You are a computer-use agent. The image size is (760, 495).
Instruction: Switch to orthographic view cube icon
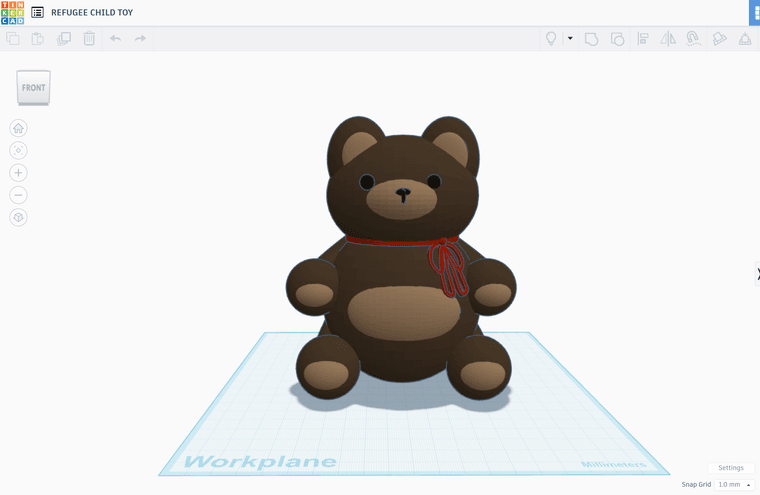coord(18,217)
